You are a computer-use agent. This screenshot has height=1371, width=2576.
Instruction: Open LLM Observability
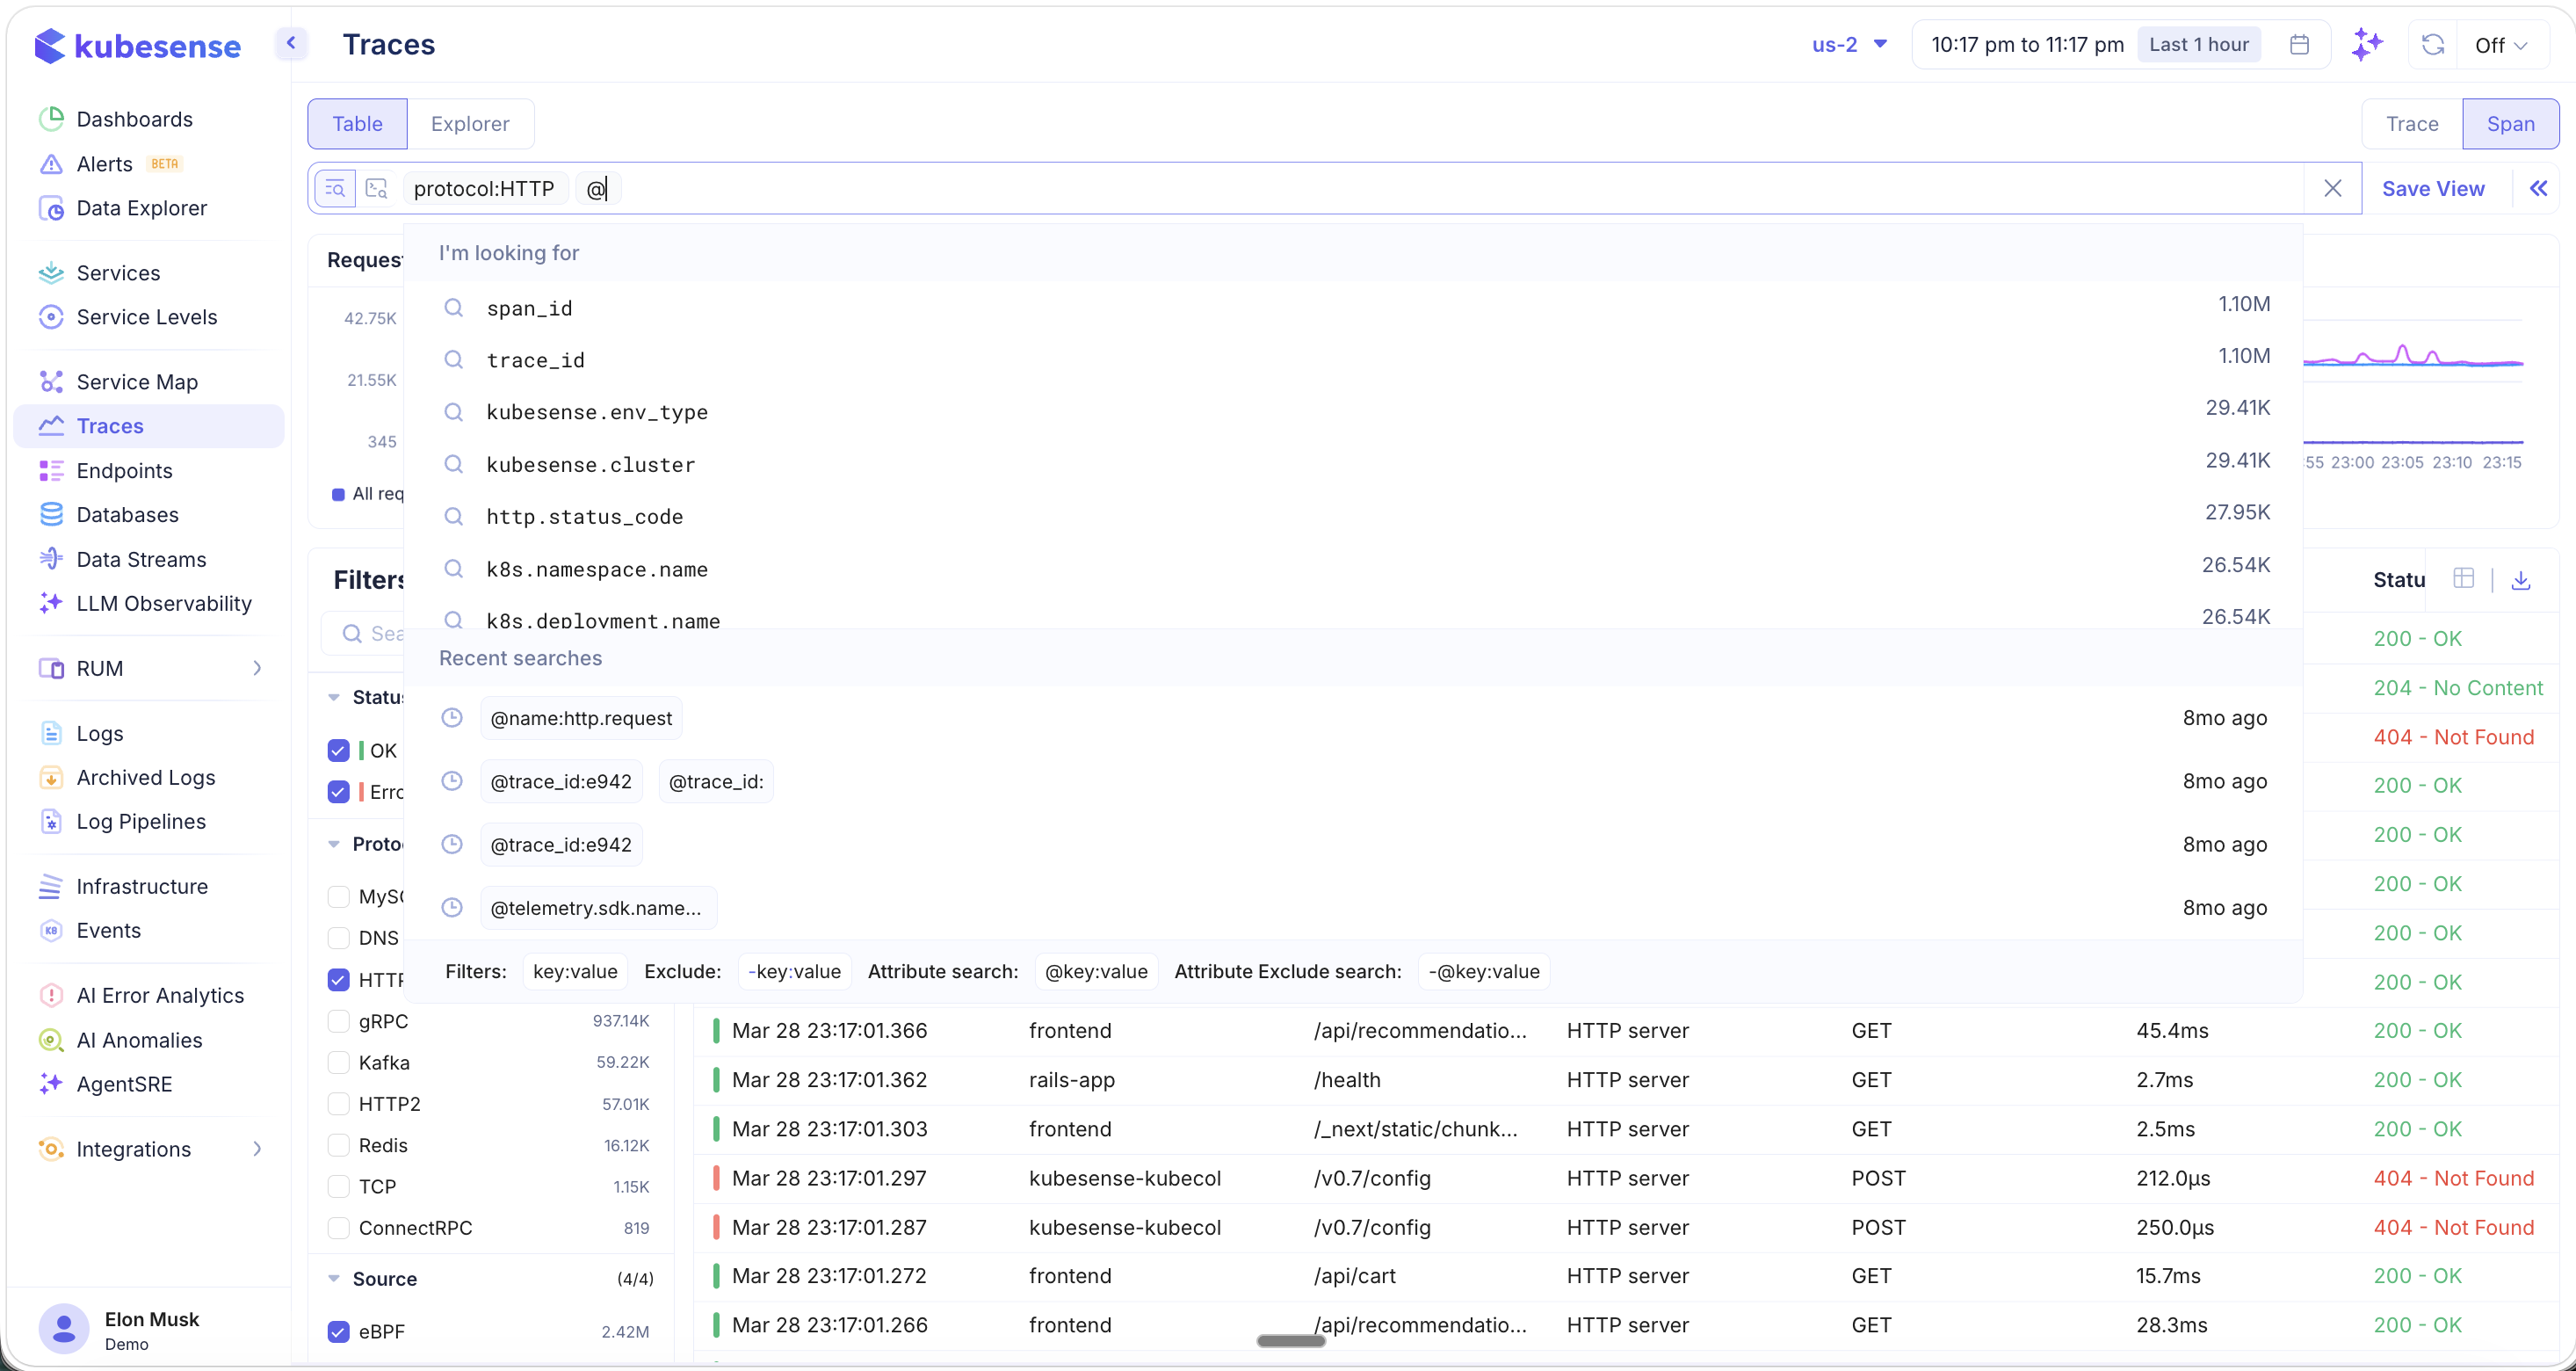coord(164,603)
